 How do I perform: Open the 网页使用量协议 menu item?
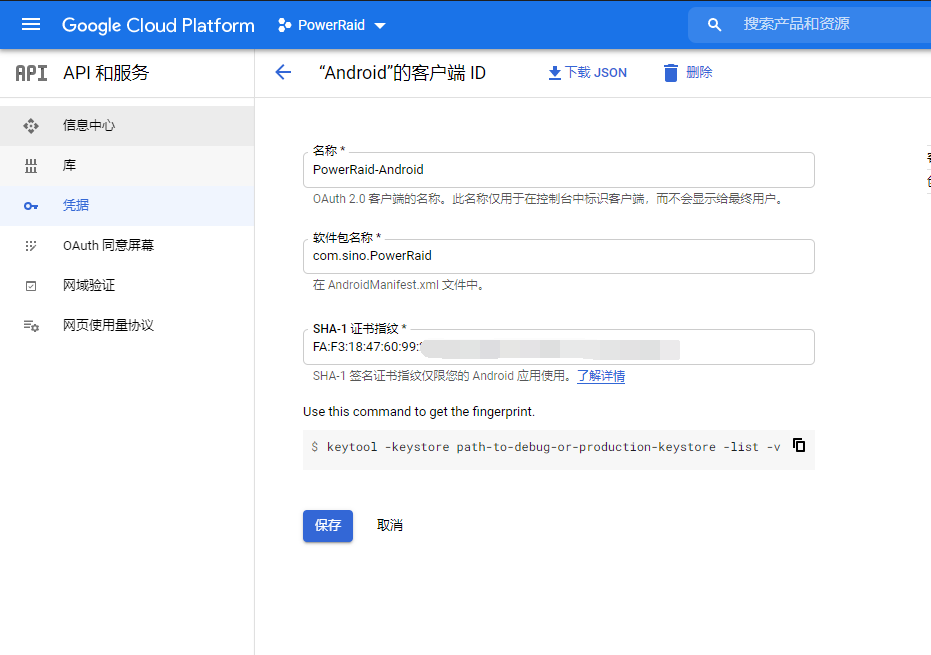pos(127,325)
